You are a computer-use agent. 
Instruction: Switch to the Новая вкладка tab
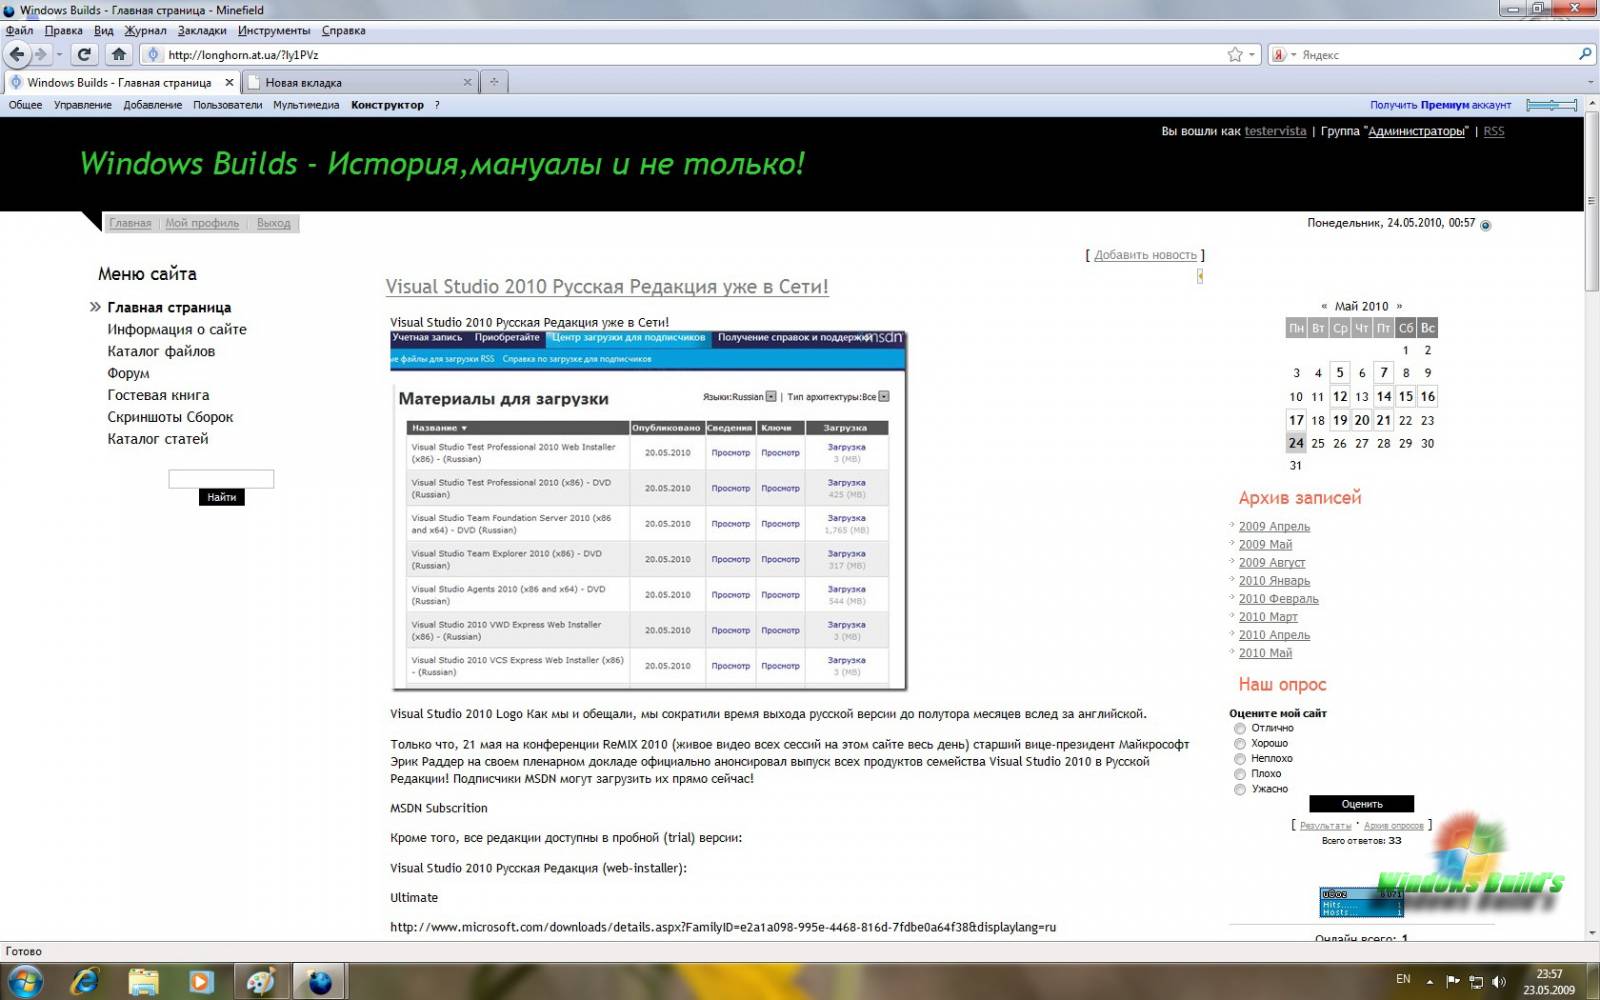pos(360,82)
